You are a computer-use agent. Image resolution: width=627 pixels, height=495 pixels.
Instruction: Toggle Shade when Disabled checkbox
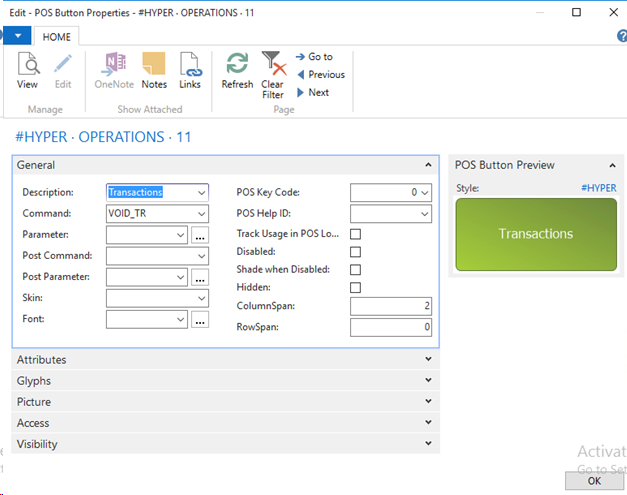click(355, 270)
